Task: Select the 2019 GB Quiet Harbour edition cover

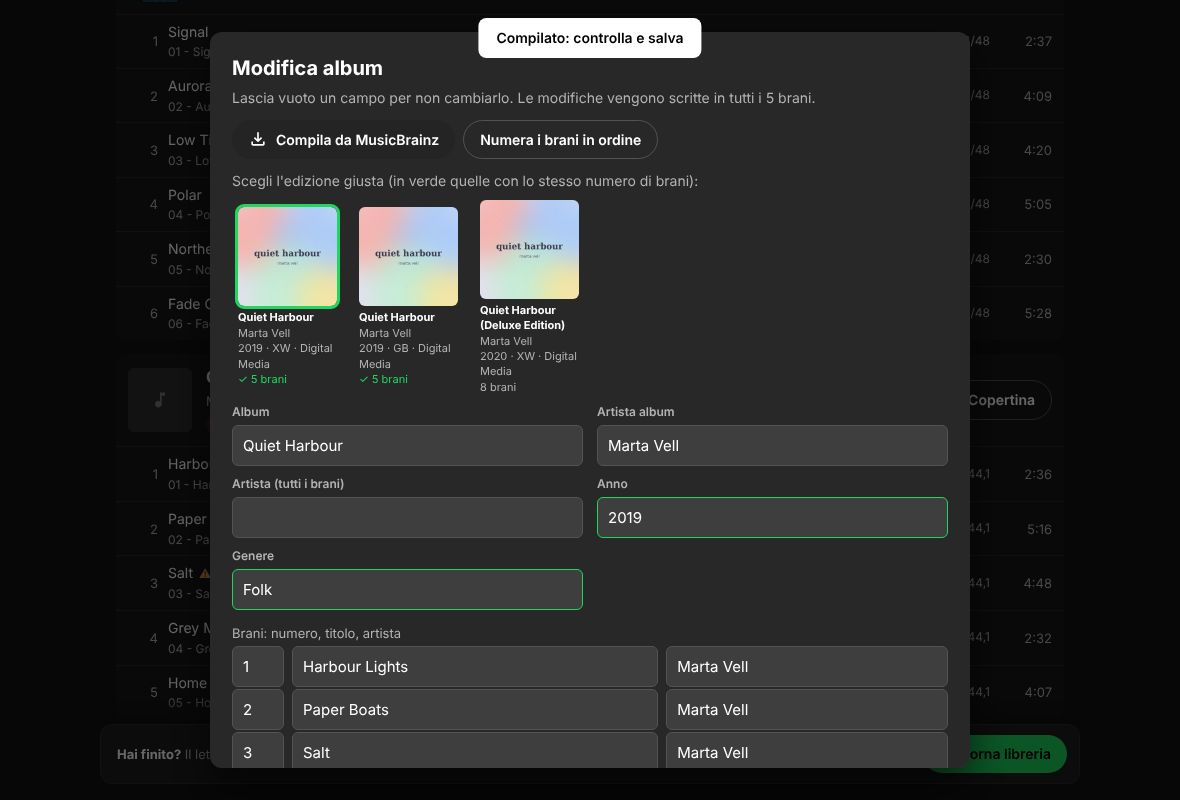Action: click(x=409, y=257)
